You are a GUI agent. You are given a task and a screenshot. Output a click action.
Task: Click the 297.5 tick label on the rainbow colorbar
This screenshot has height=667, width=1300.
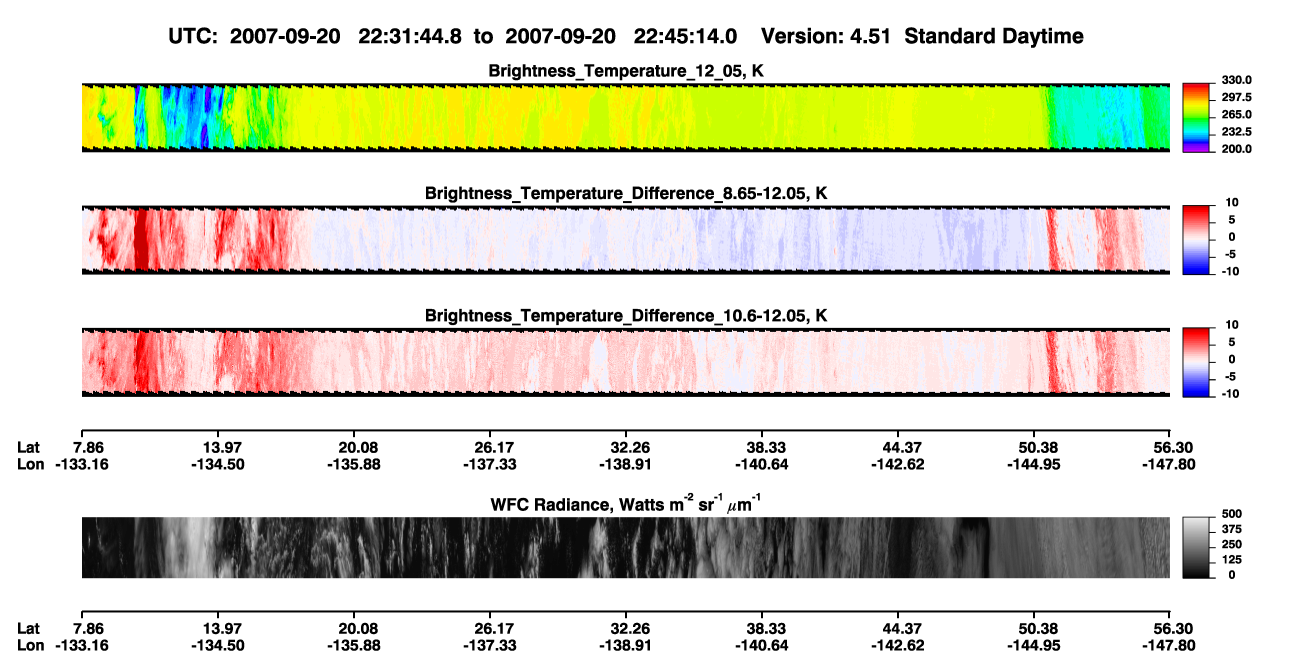pos(1239,97)
